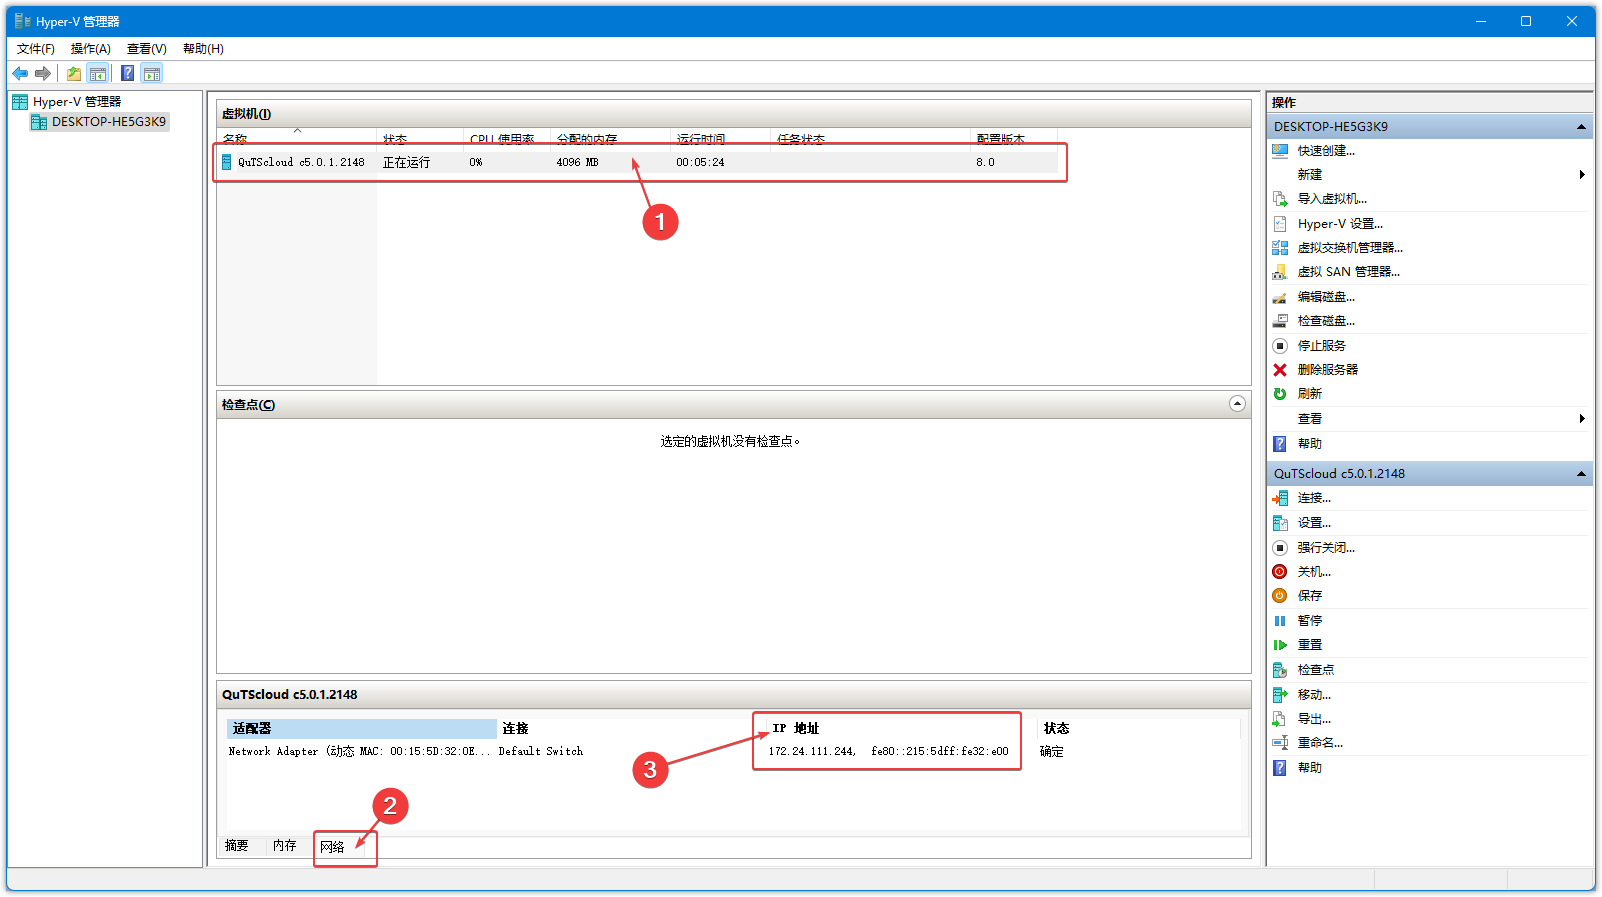
Task: Click 重置 reset VM action
Action: (x=1309, y=645)
